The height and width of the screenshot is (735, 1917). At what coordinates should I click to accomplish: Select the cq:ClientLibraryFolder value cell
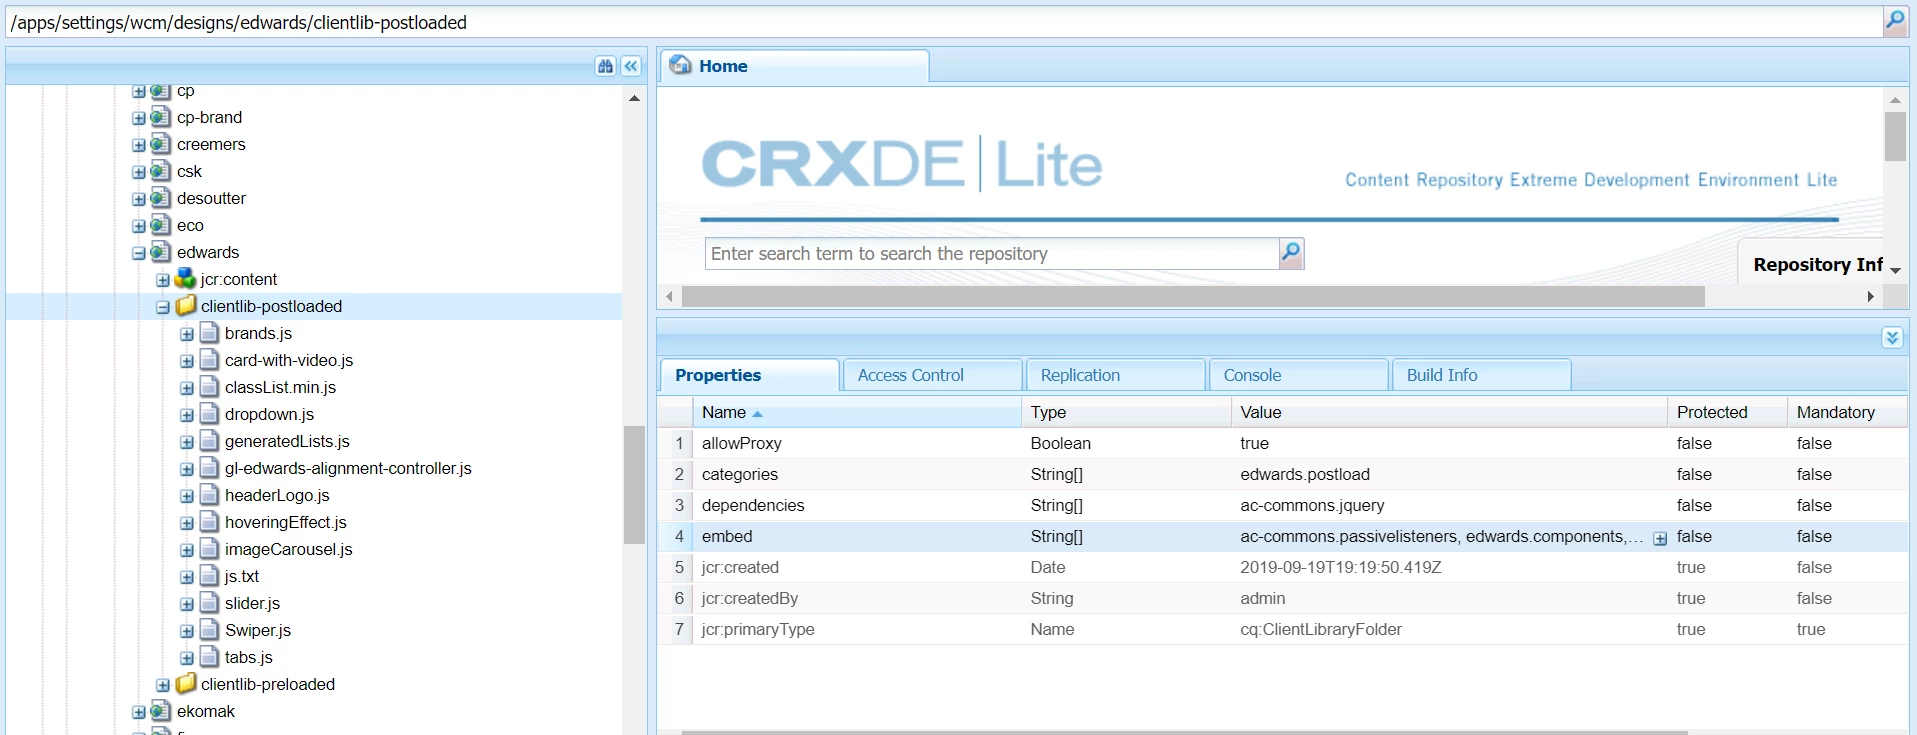pyautogui.click(x=1450, y=629)
